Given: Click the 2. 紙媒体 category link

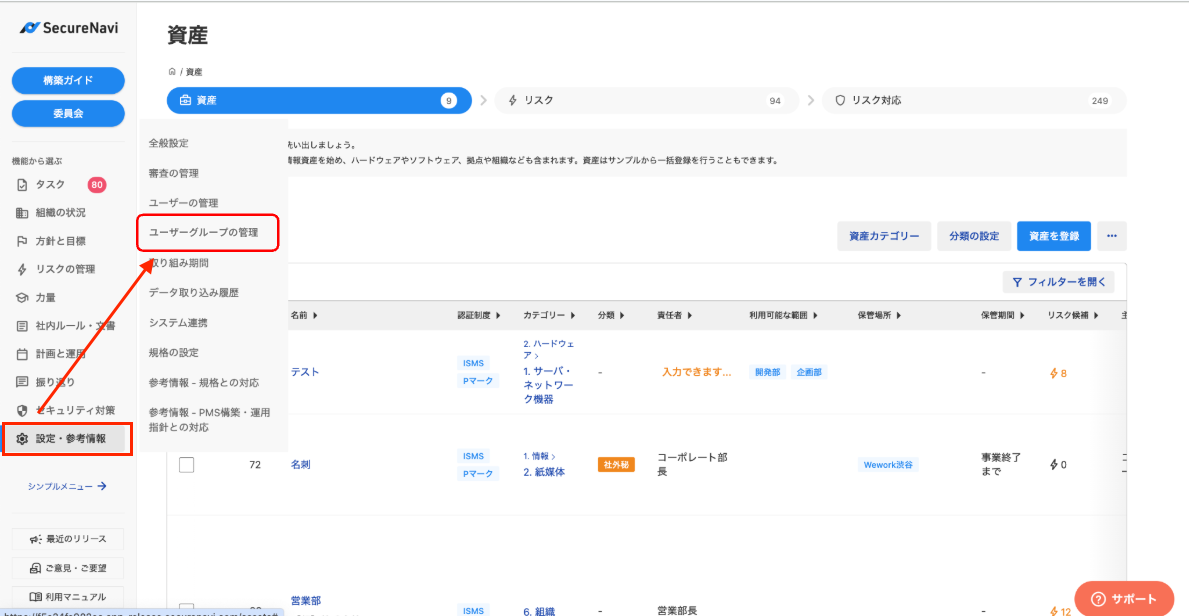Looking at the screenshot, I should (x=544, y=472).
